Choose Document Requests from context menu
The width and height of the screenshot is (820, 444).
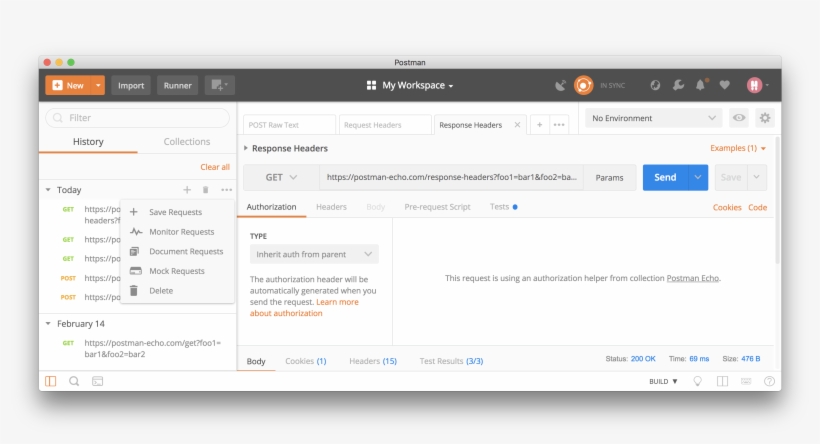click(177, 252)
